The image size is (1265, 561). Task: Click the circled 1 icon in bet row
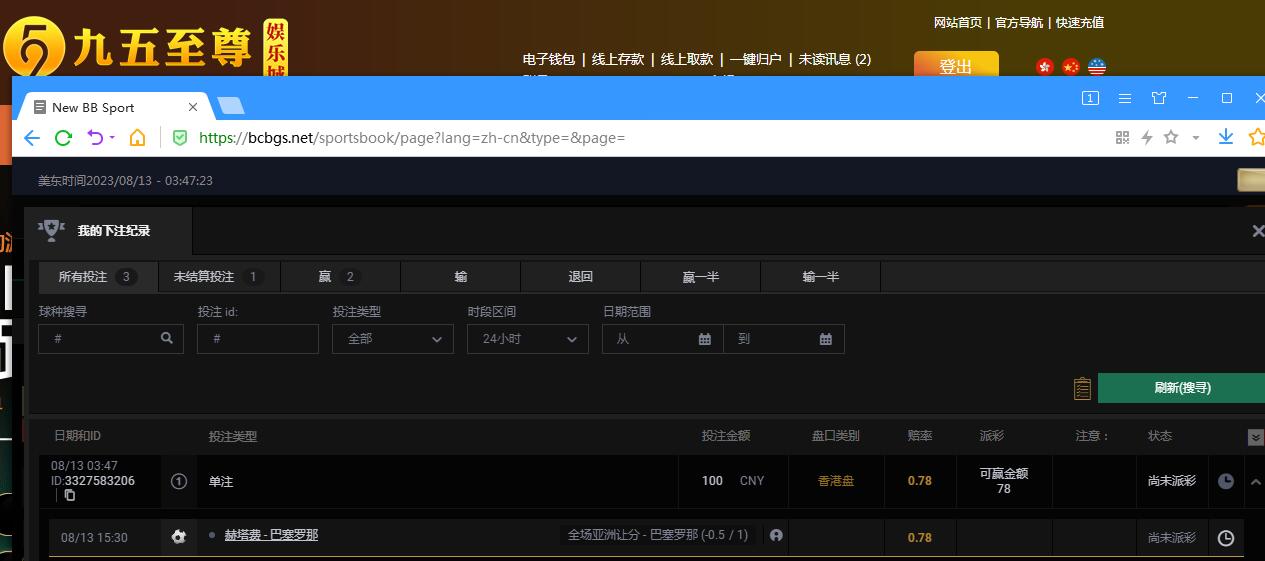[179, 481]
